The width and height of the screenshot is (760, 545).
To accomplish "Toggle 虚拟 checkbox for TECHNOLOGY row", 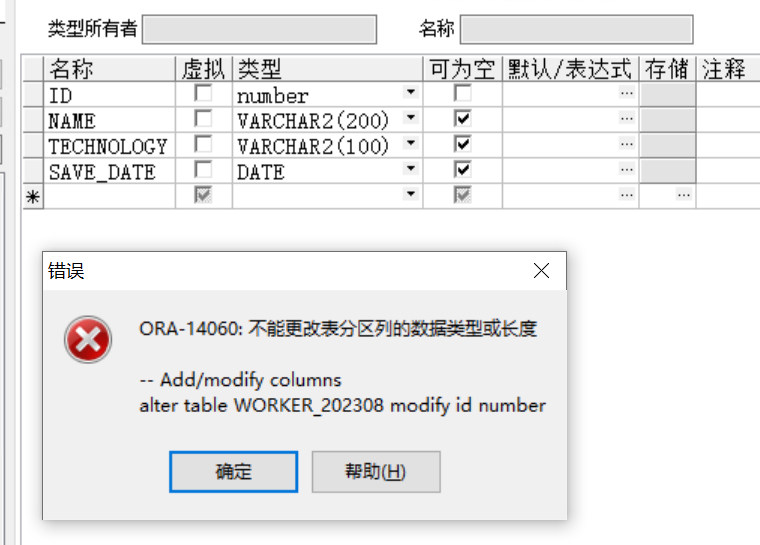I will [x=203, y=144].
